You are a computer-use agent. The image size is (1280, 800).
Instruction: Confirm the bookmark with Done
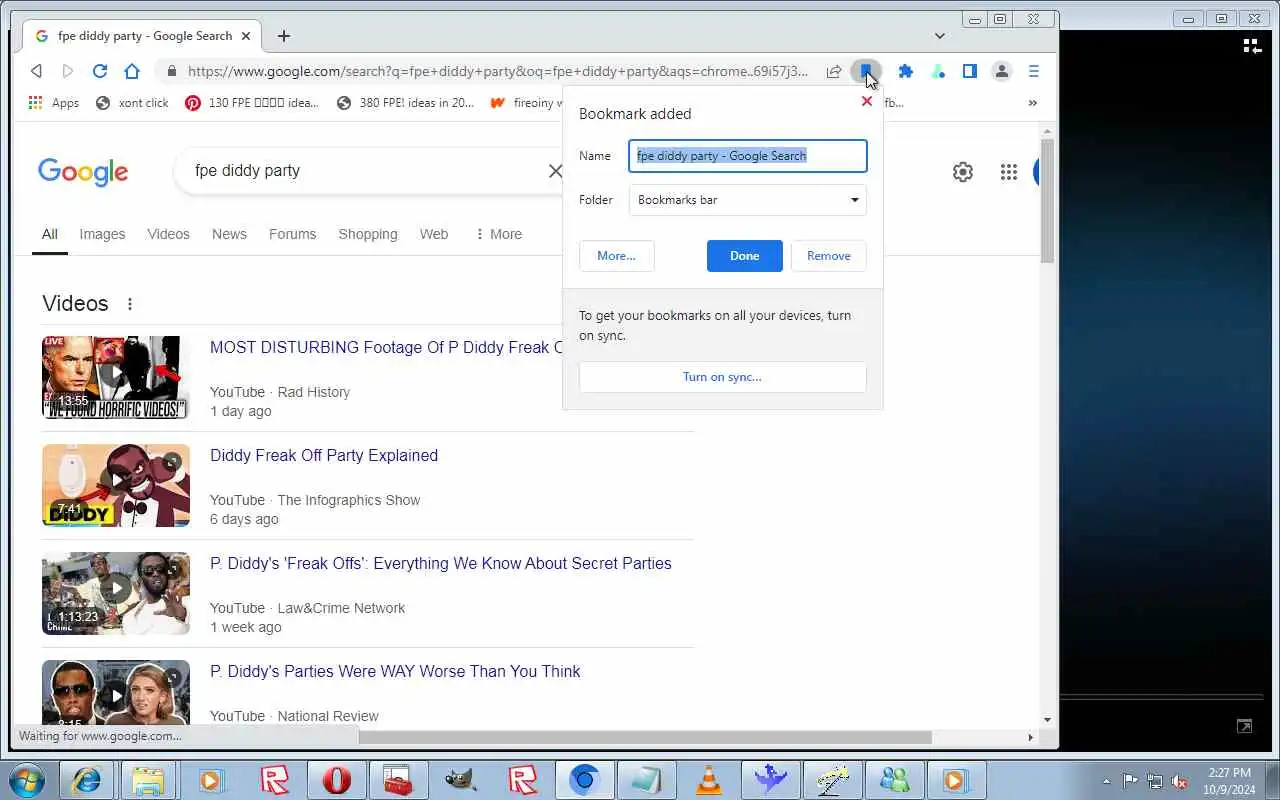745,256
